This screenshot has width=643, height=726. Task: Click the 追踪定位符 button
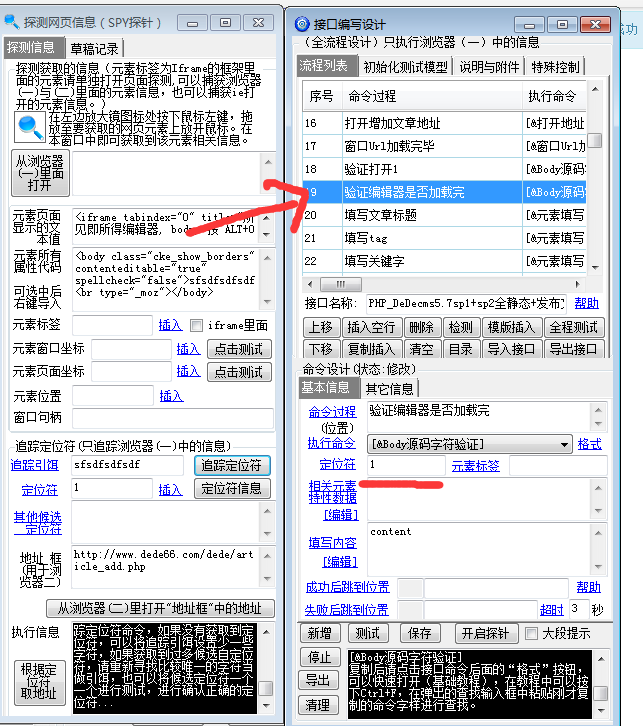point(232,465)
